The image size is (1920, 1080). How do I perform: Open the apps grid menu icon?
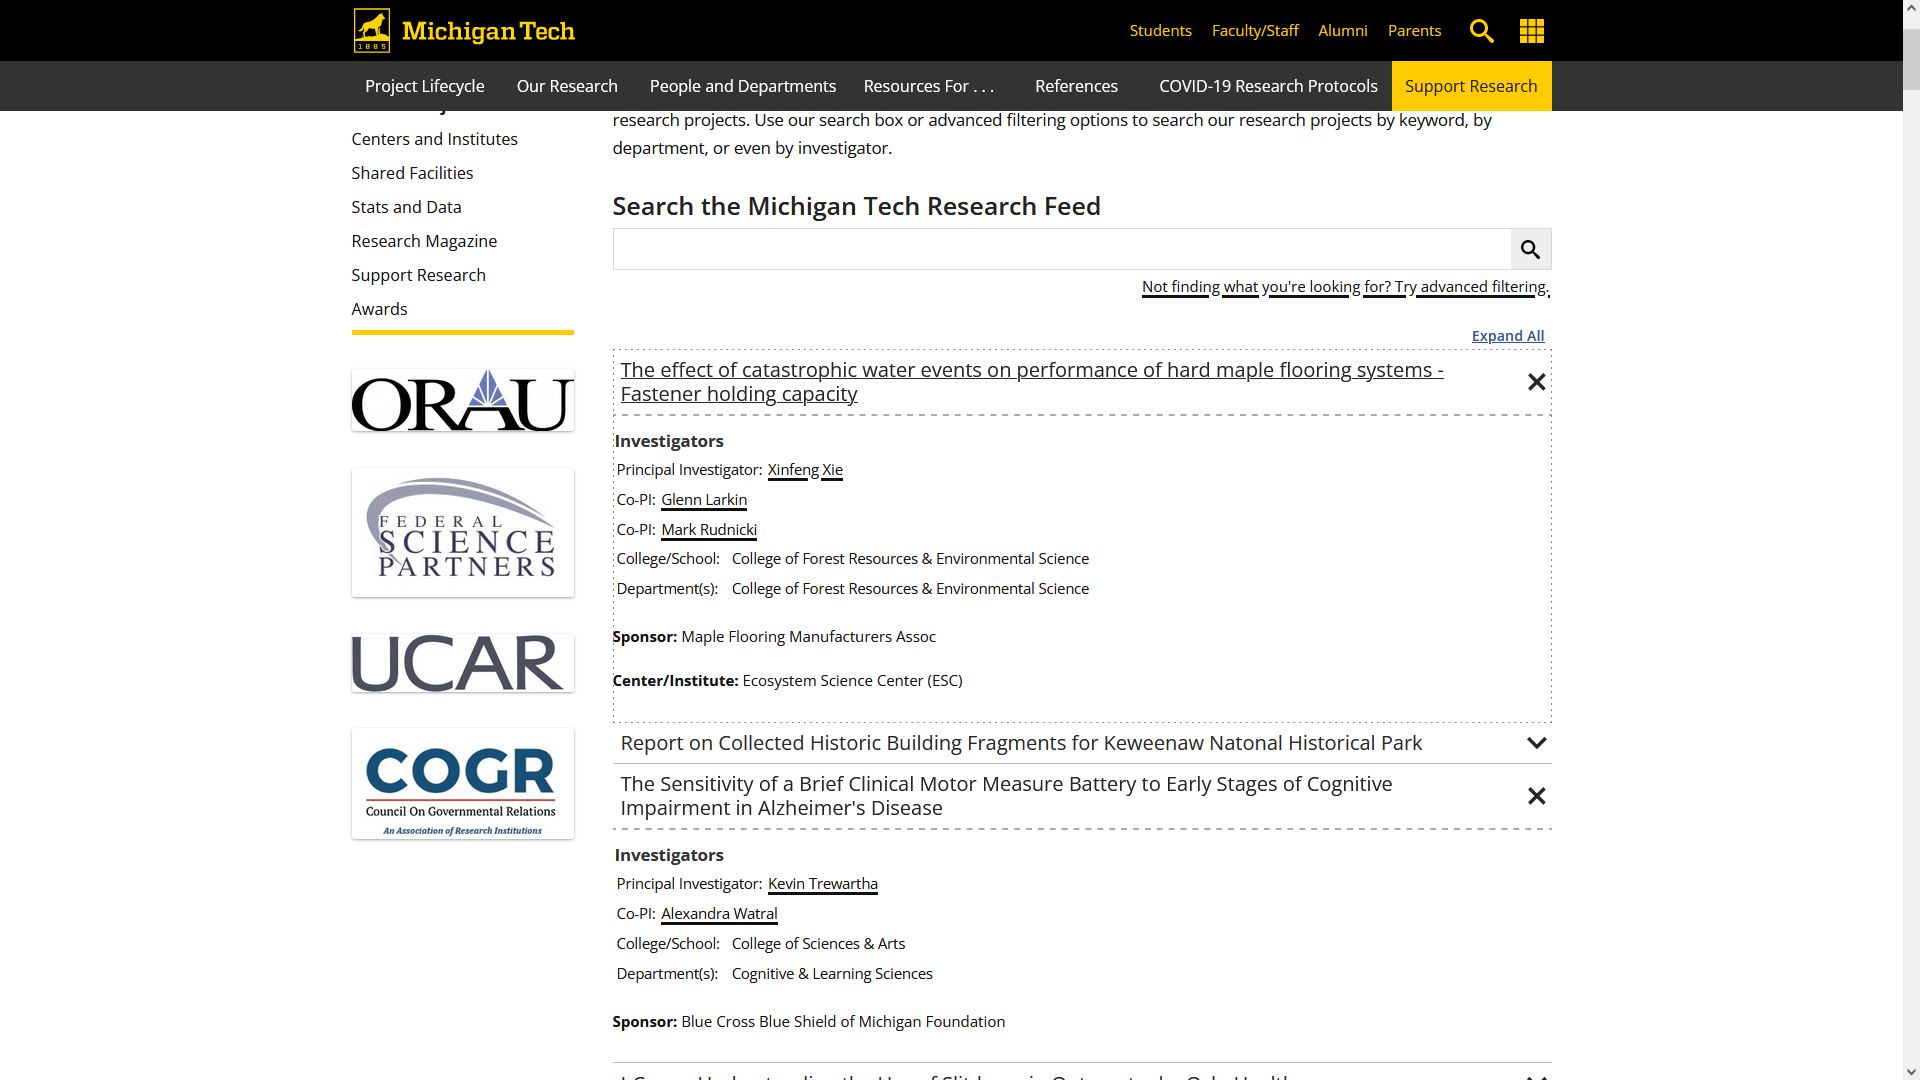1531,31
